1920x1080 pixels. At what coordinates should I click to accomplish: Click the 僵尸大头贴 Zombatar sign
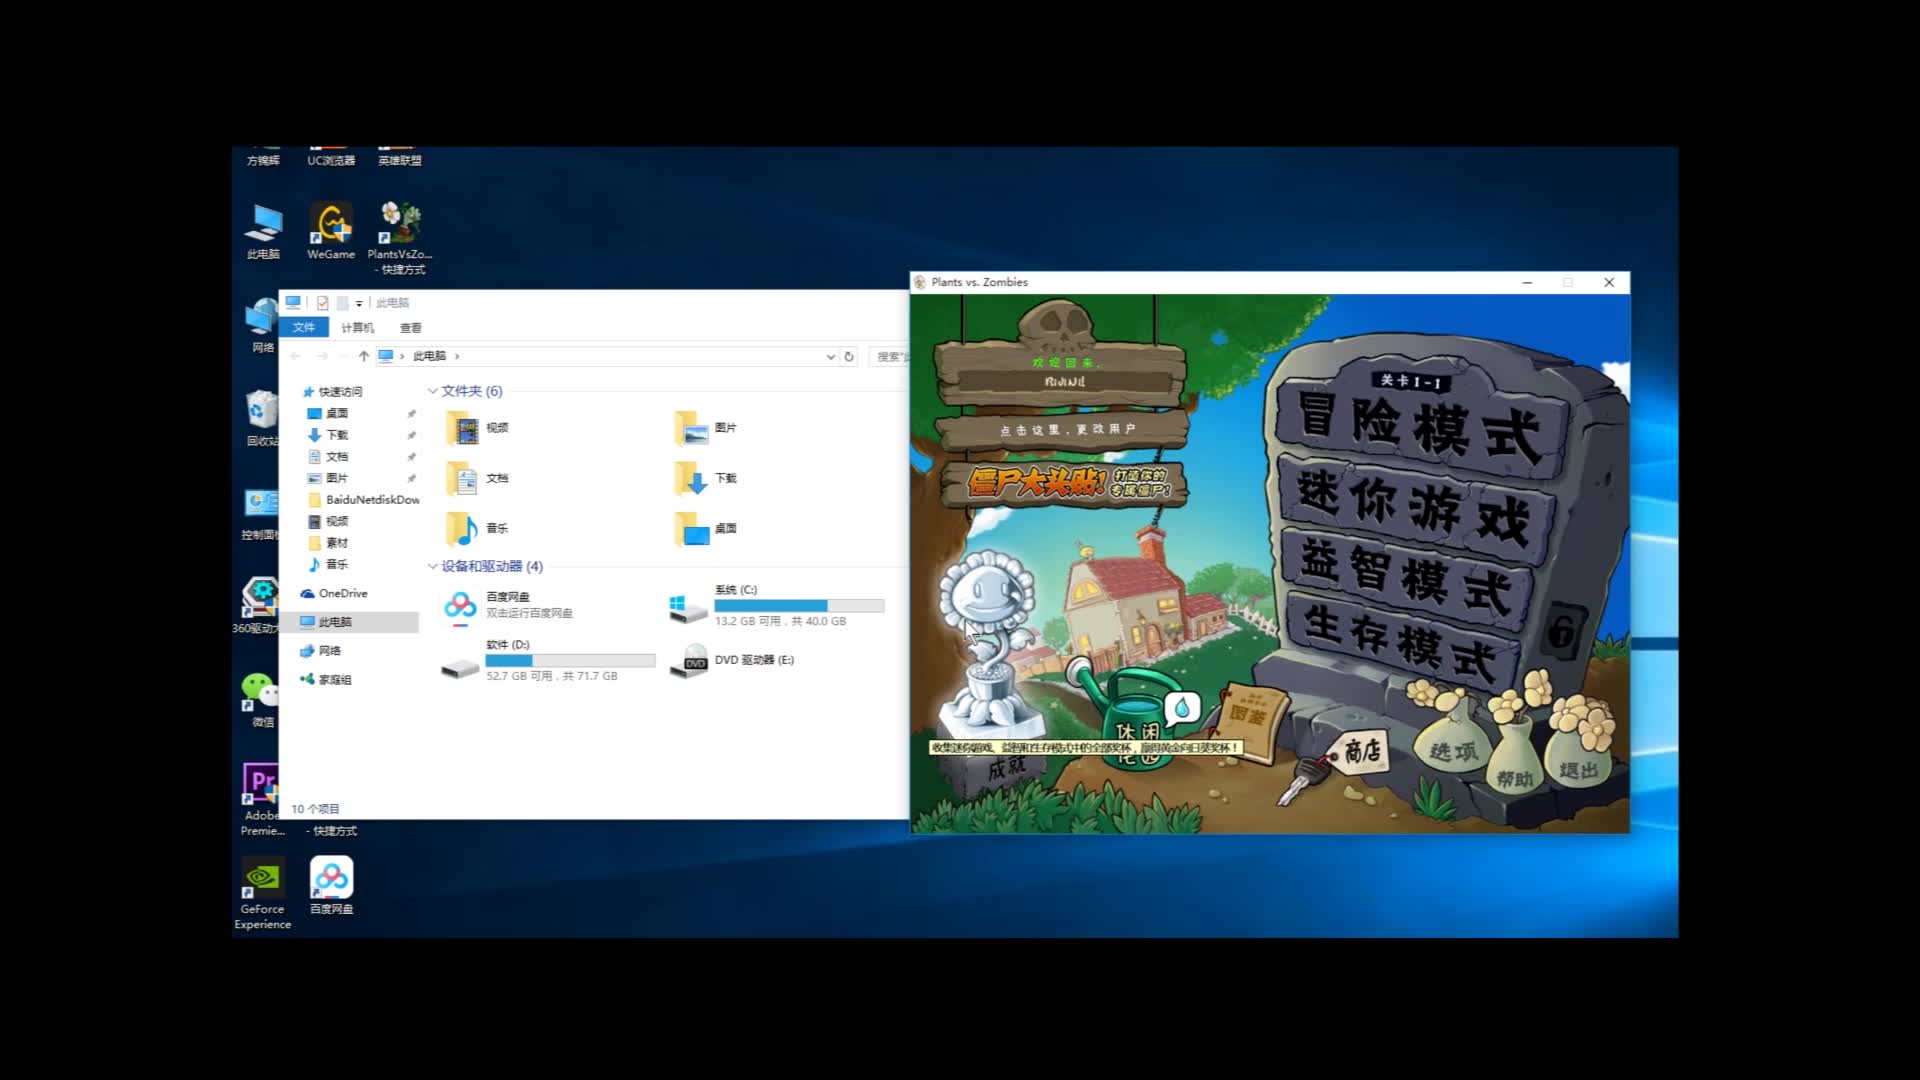tap(1066, 483)
